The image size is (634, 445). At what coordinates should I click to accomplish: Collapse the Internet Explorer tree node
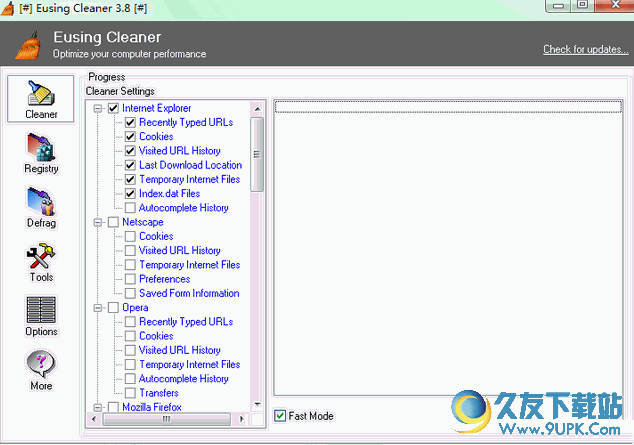97,108
